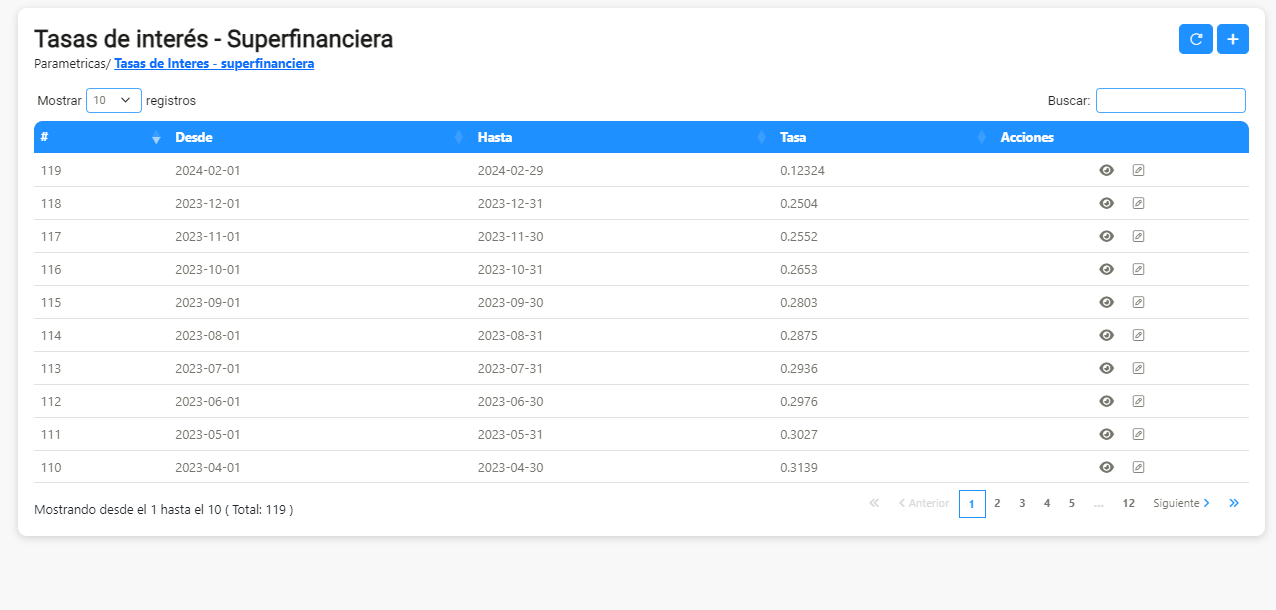Click the Hasta date 2024-02-29
Image resolution: width=1276 pixels, height=610 pixels.
511,170
